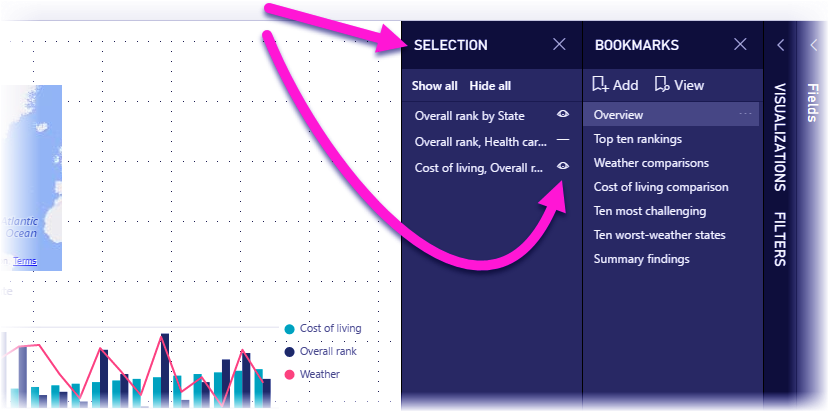Select the Weather comparisons bookmark
This screenshot has width=829, height=412.
coord(651,163)
